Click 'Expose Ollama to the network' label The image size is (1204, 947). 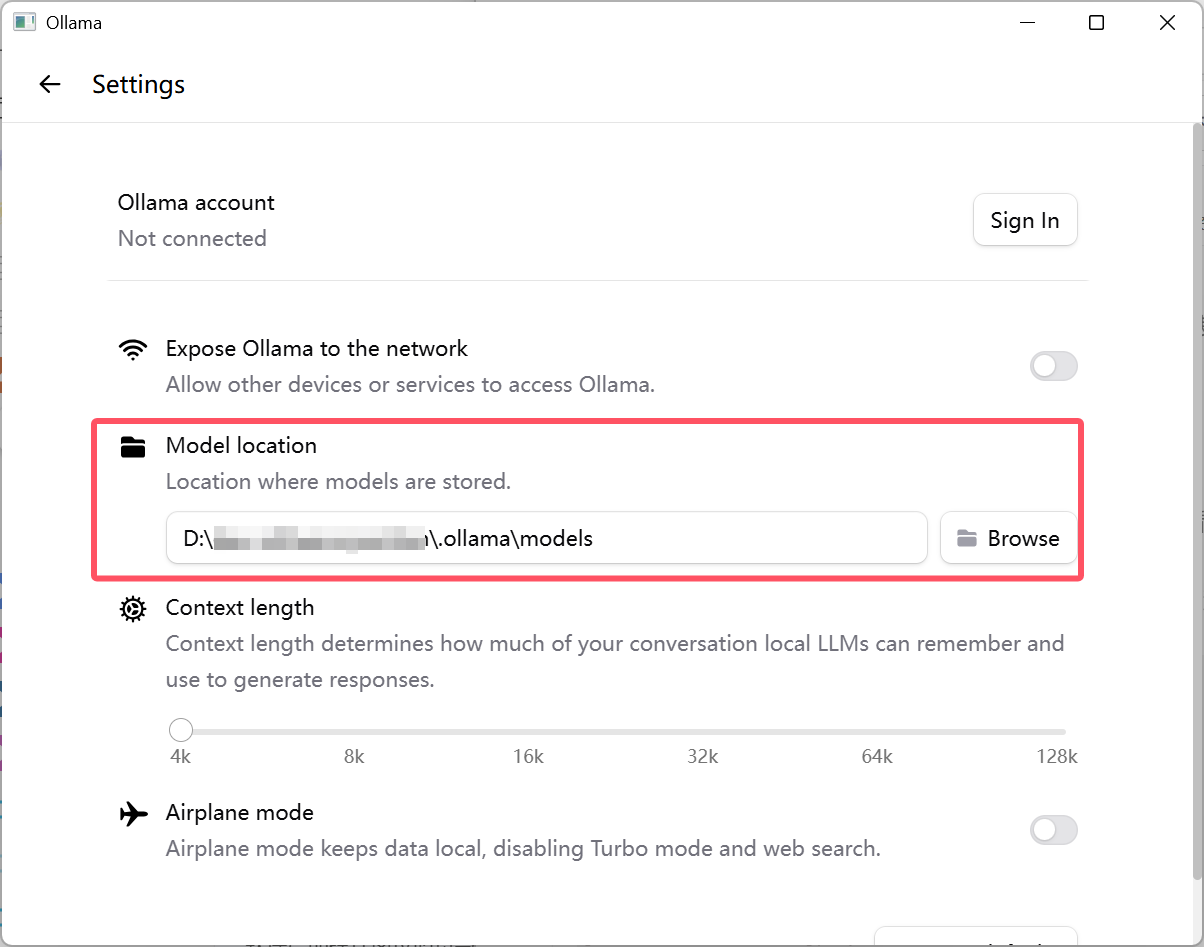317,349
